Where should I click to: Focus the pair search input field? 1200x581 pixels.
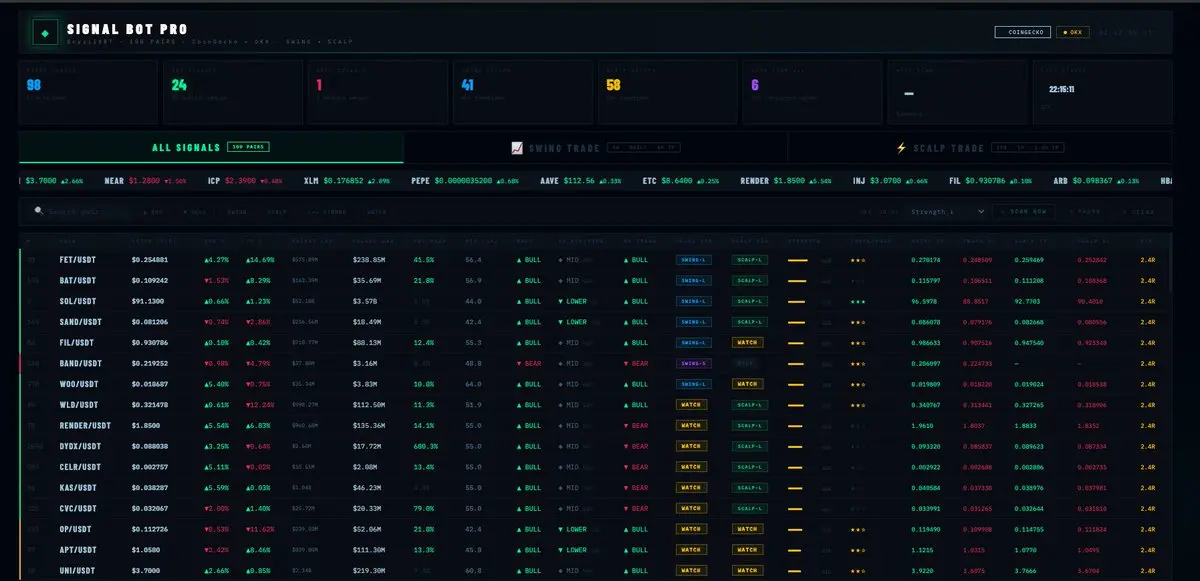point(90,212)
